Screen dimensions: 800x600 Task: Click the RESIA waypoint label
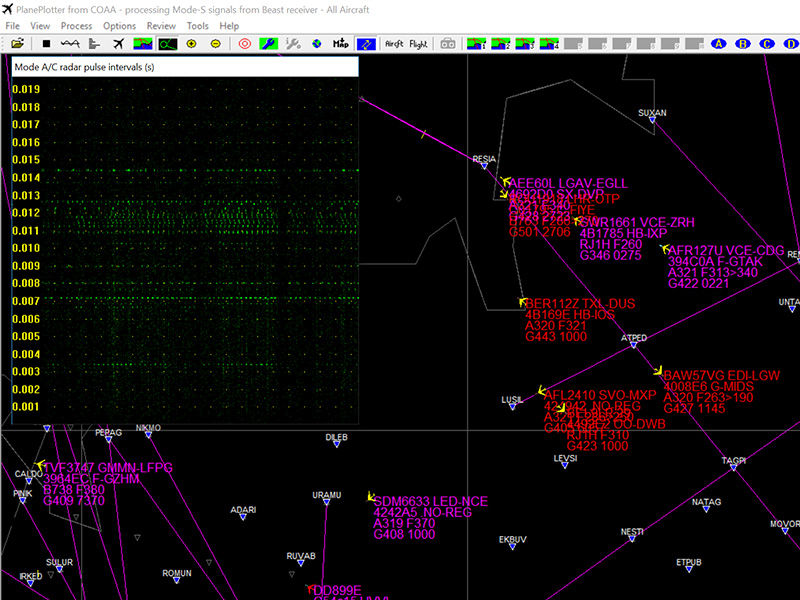(484, 159)
